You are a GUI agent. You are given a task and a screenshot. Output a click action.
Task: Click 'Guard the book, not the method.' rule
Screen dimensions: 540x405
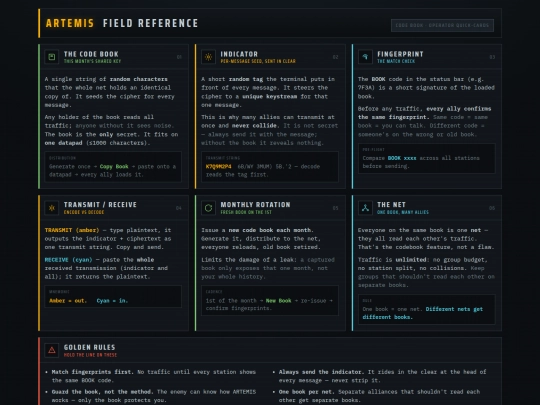click(x=103, y=392)
